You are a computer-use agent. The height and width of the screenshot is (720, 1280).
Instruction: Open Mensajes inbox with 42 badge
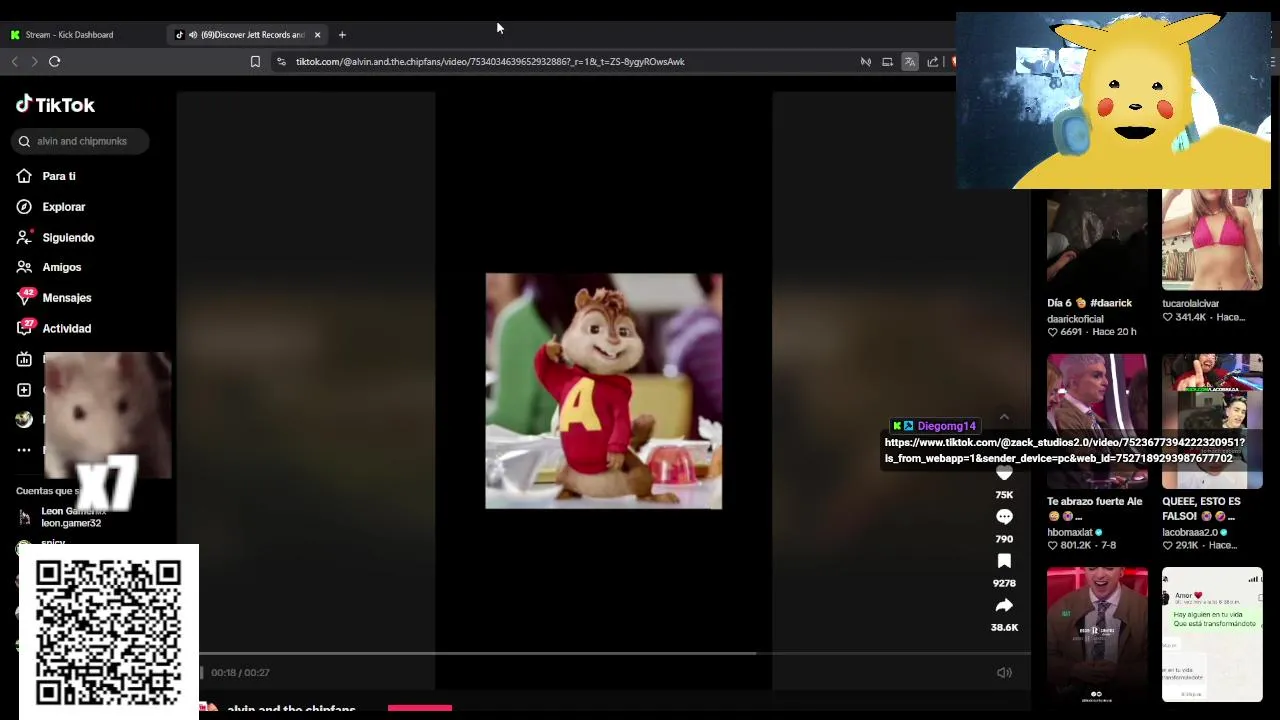pos(54,298)
